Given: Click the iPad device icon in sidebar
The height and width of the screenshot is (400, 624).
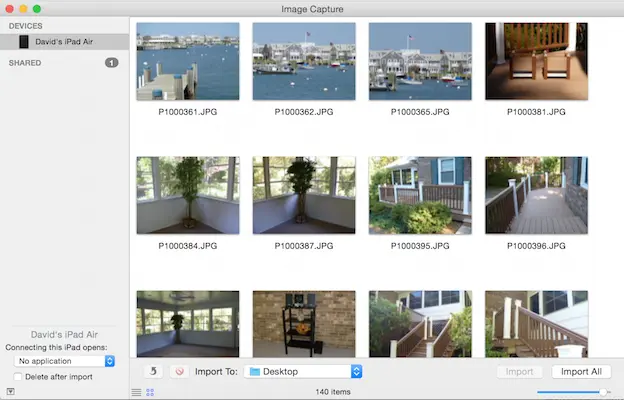Looking at the screenshot, I should point(24,42).
